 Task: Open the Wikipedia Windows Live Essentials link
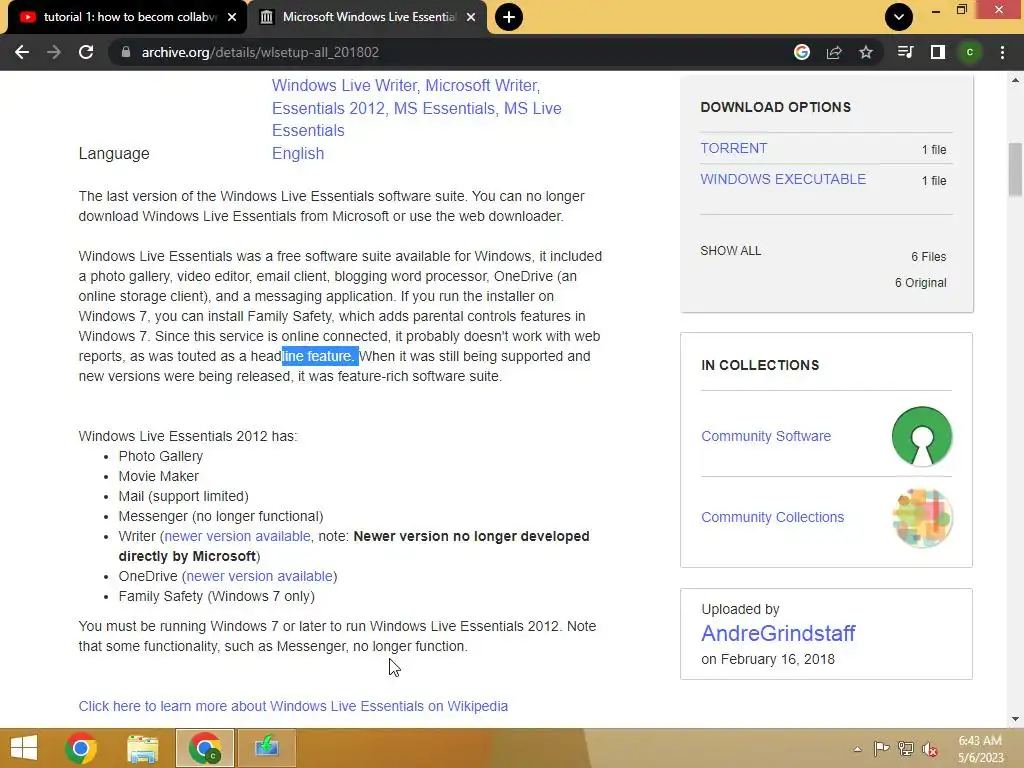[293, 706]
